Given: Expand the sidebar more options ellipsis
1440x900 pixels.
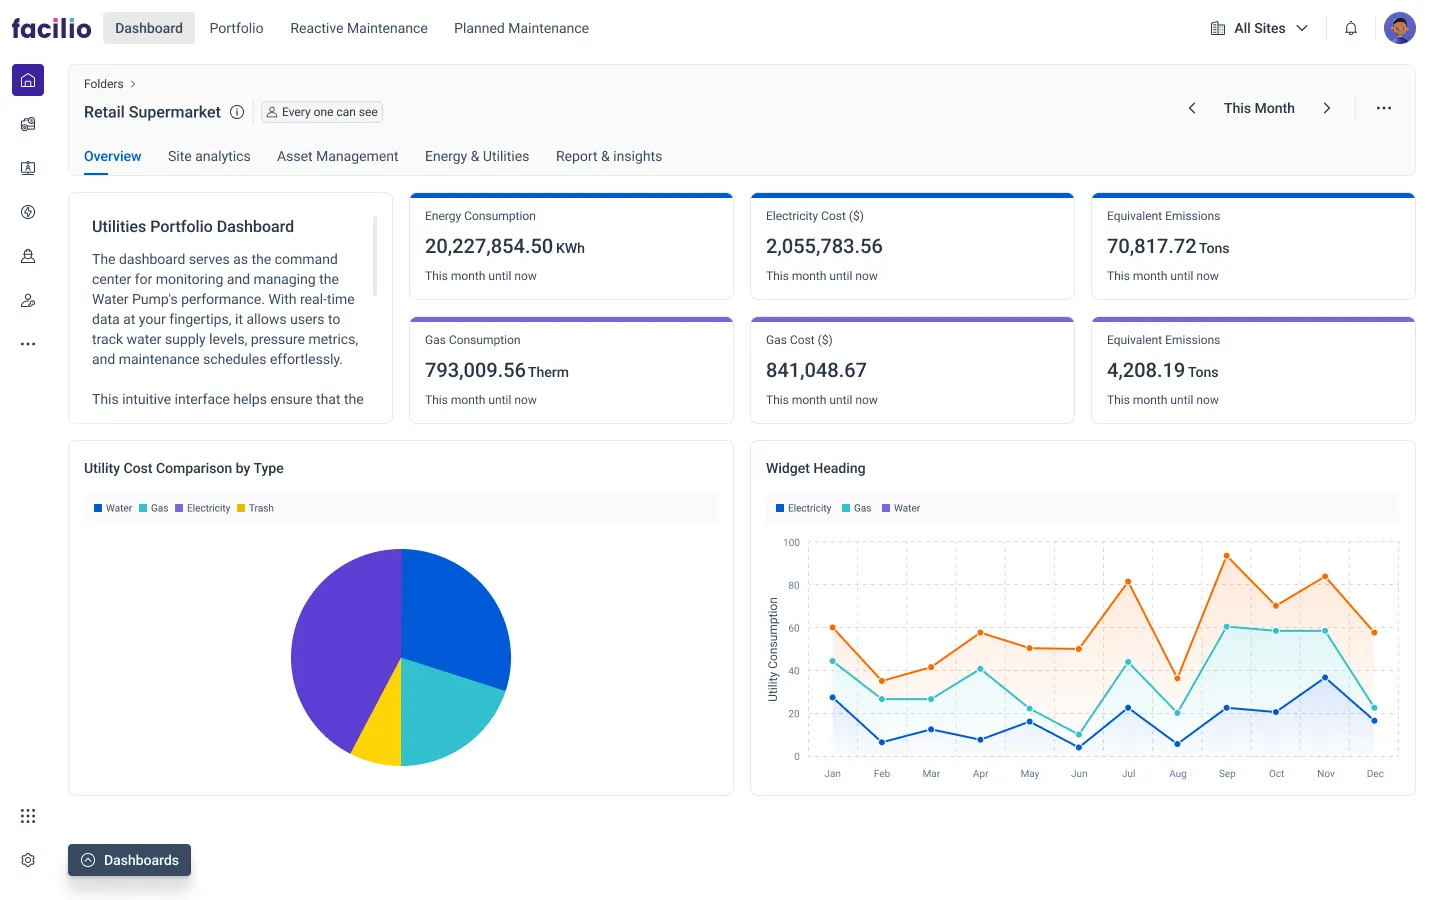Looking at the screenshot, I should pyautogui.click(x=27, y=343).
